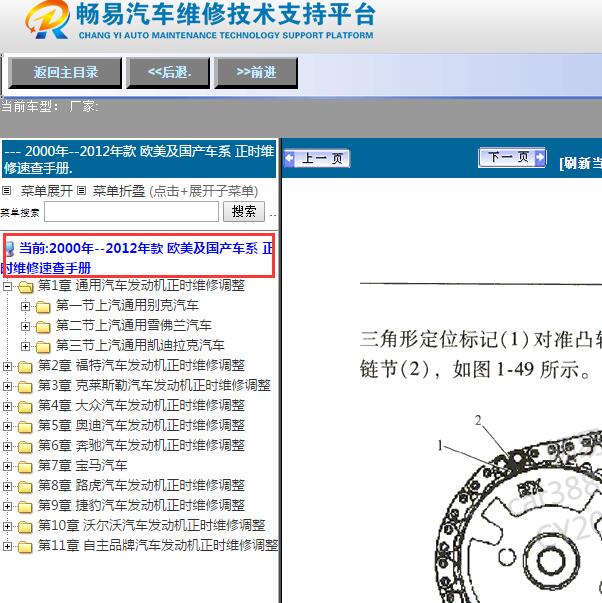
Task: Select 第三节上汽通用凯迪拉克汽车 tree item
Action: (140, 345)
